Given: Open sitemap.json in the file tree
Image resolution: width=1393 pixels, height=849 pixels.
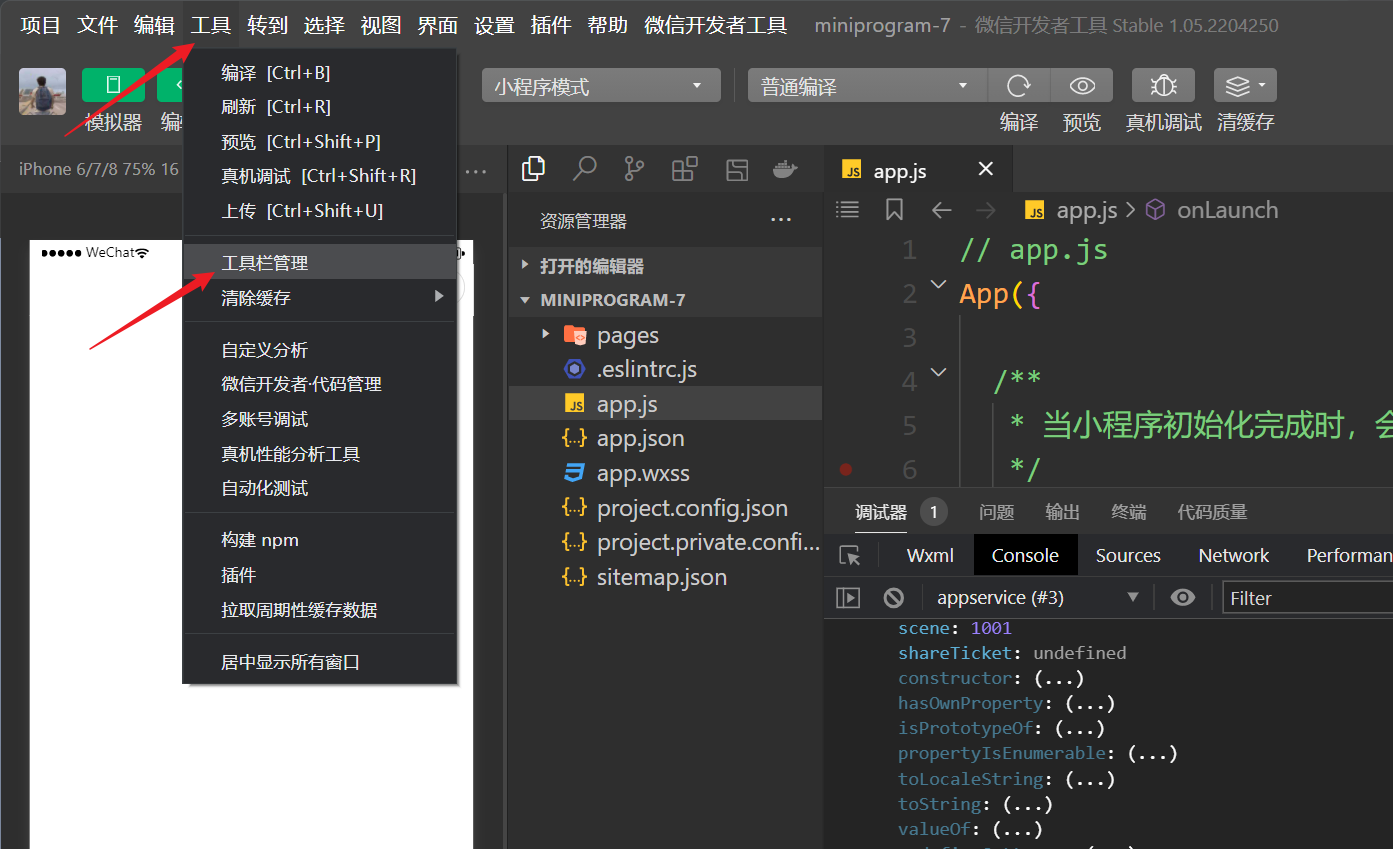Looking at the screenshot, I should (665, 577).
